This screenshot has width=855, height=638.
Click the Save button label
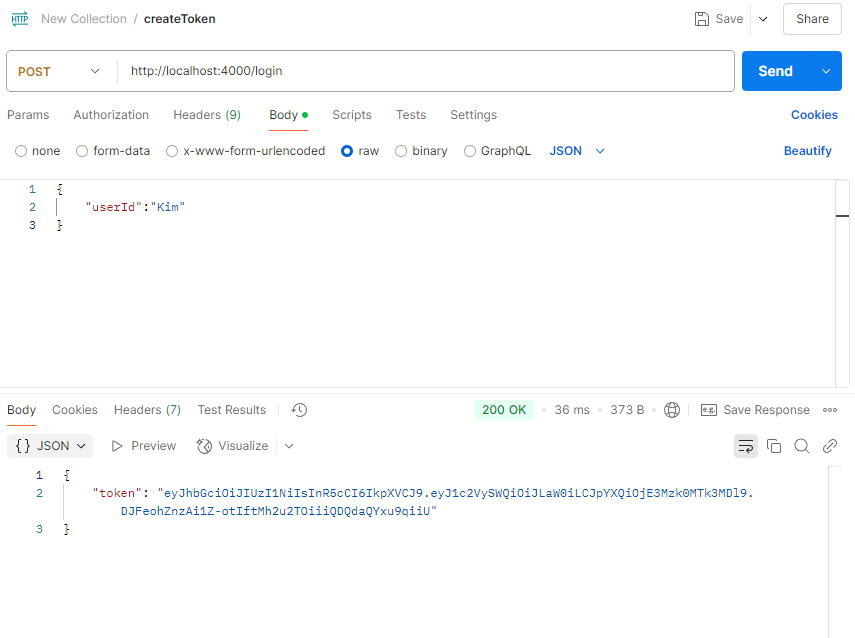point(729,19)
